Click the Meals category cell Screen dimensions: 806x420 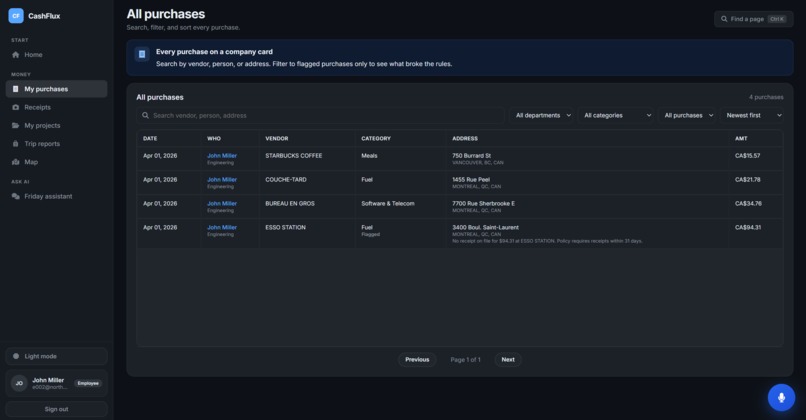click(x=369, y=156)
